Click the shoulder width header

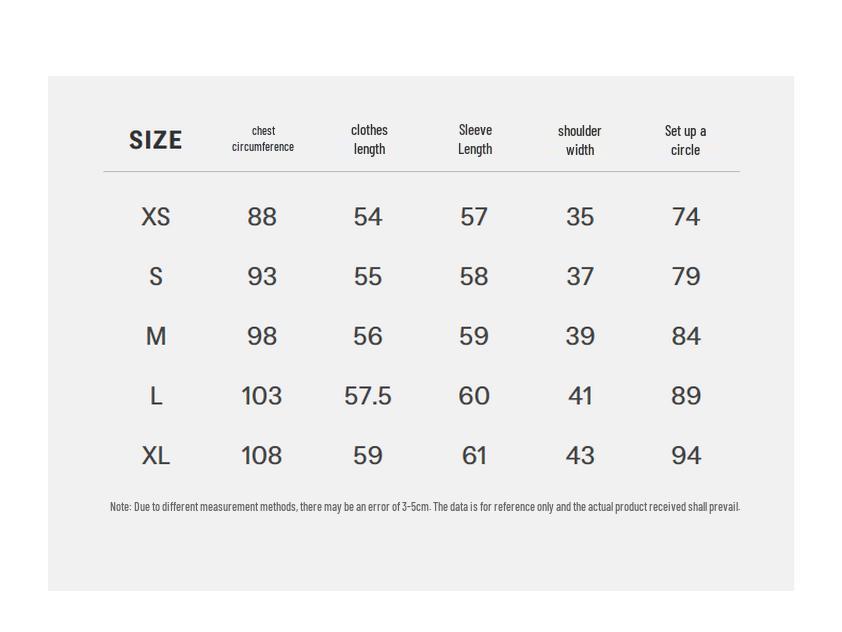[580, 140]
